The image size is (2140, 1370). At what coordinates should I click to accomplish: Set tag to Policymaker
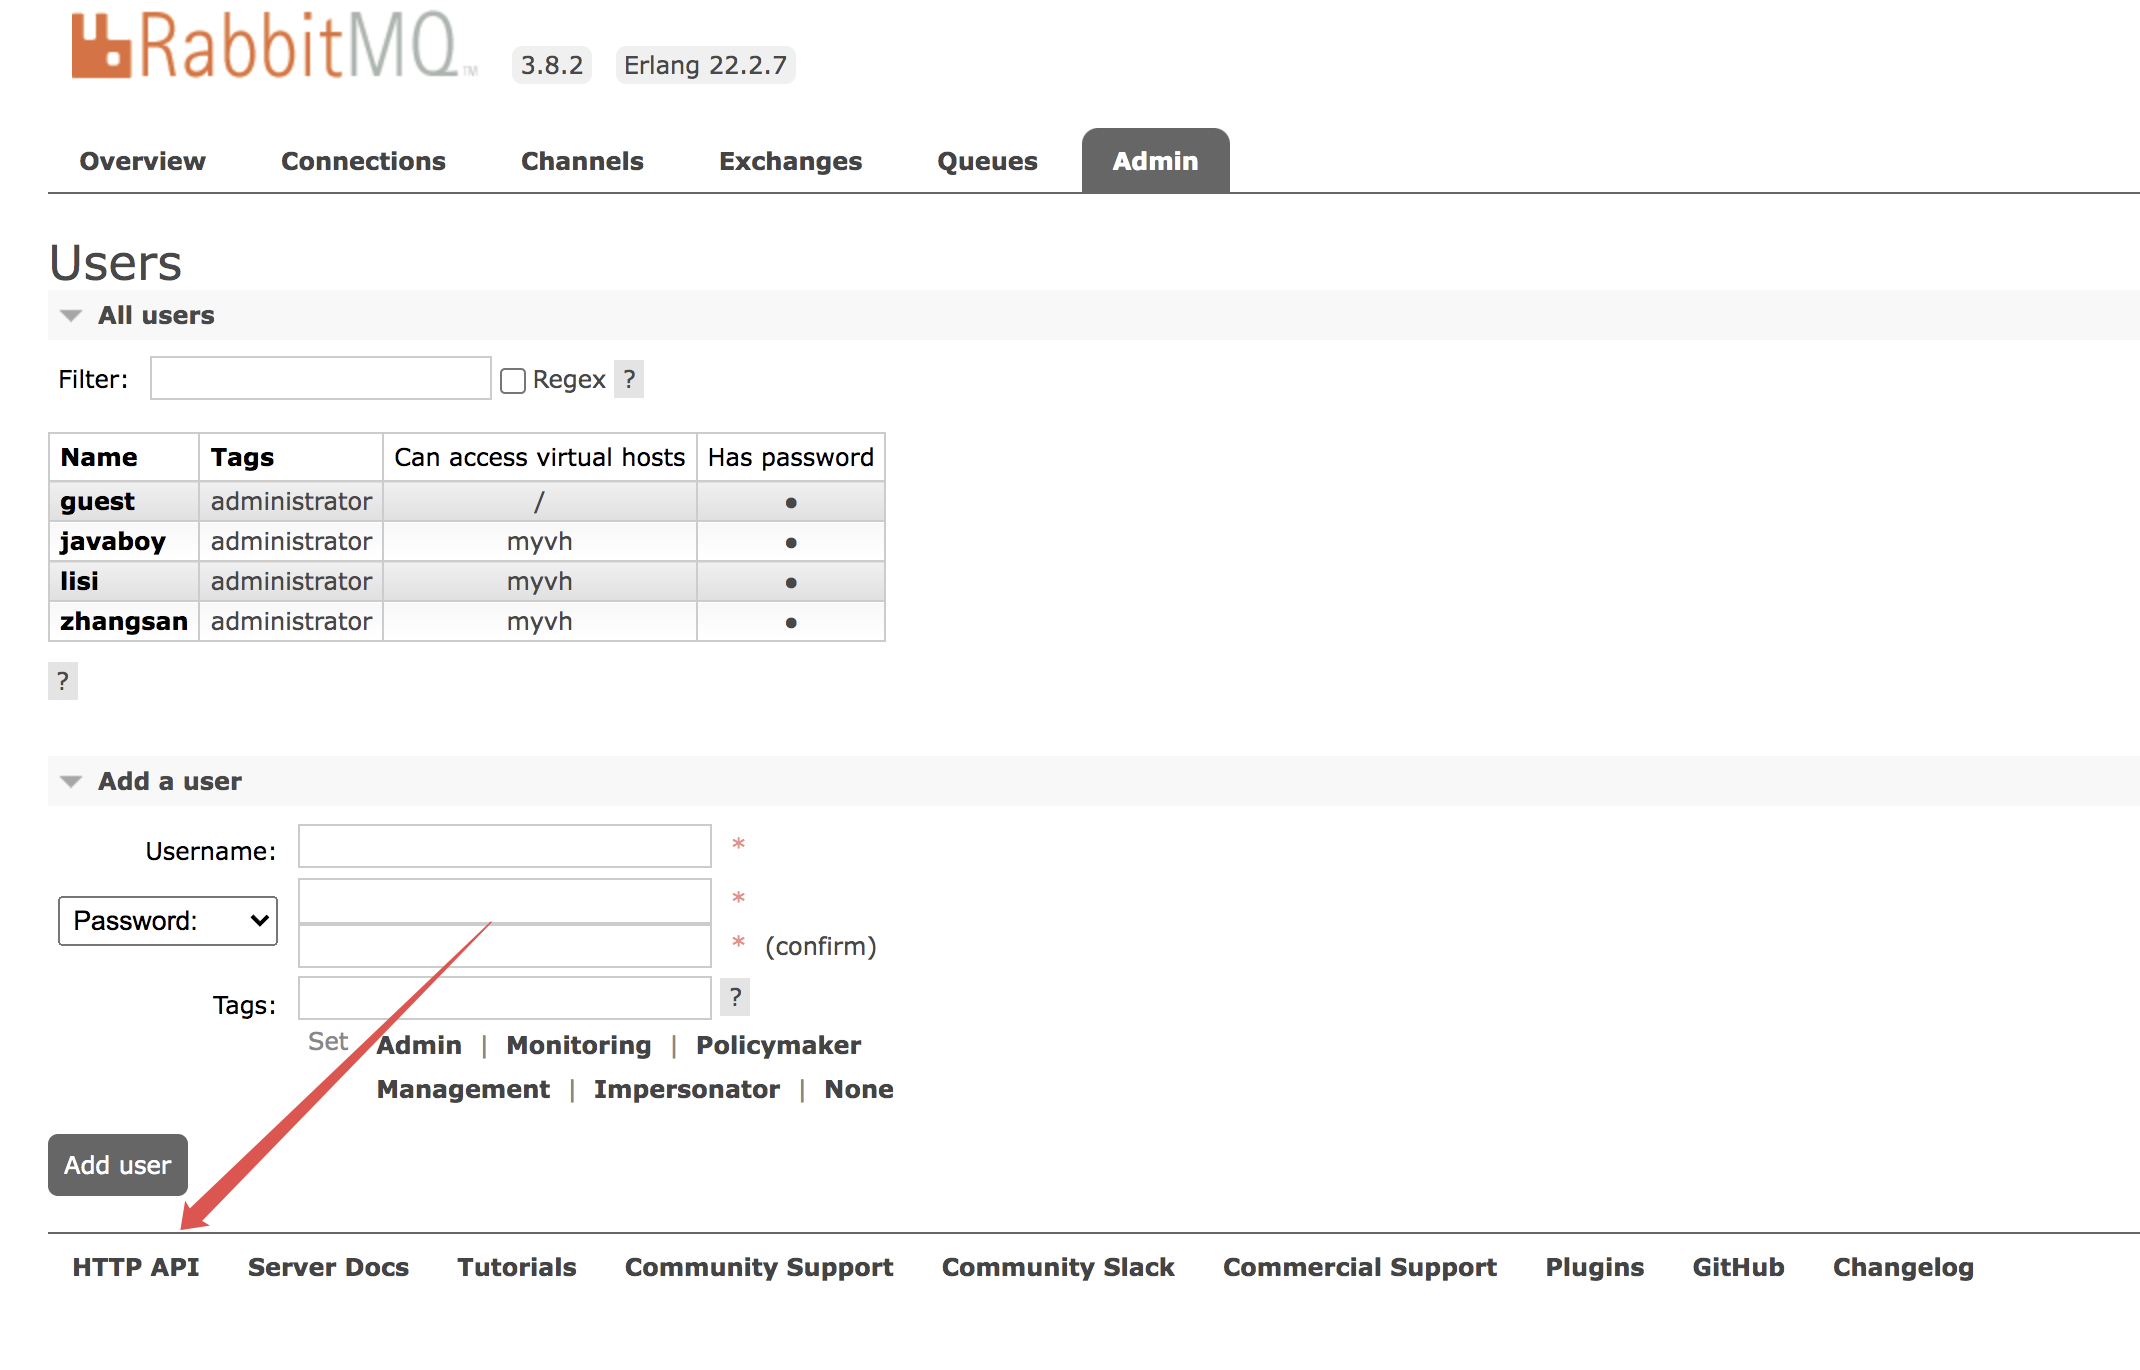point(778,1045)
